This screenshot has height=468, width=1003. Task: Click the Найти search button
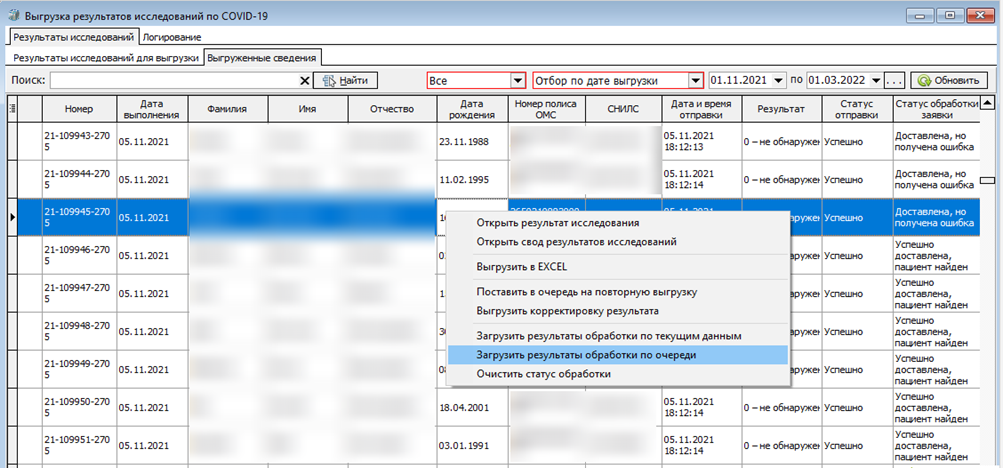[x=345, y=81]
